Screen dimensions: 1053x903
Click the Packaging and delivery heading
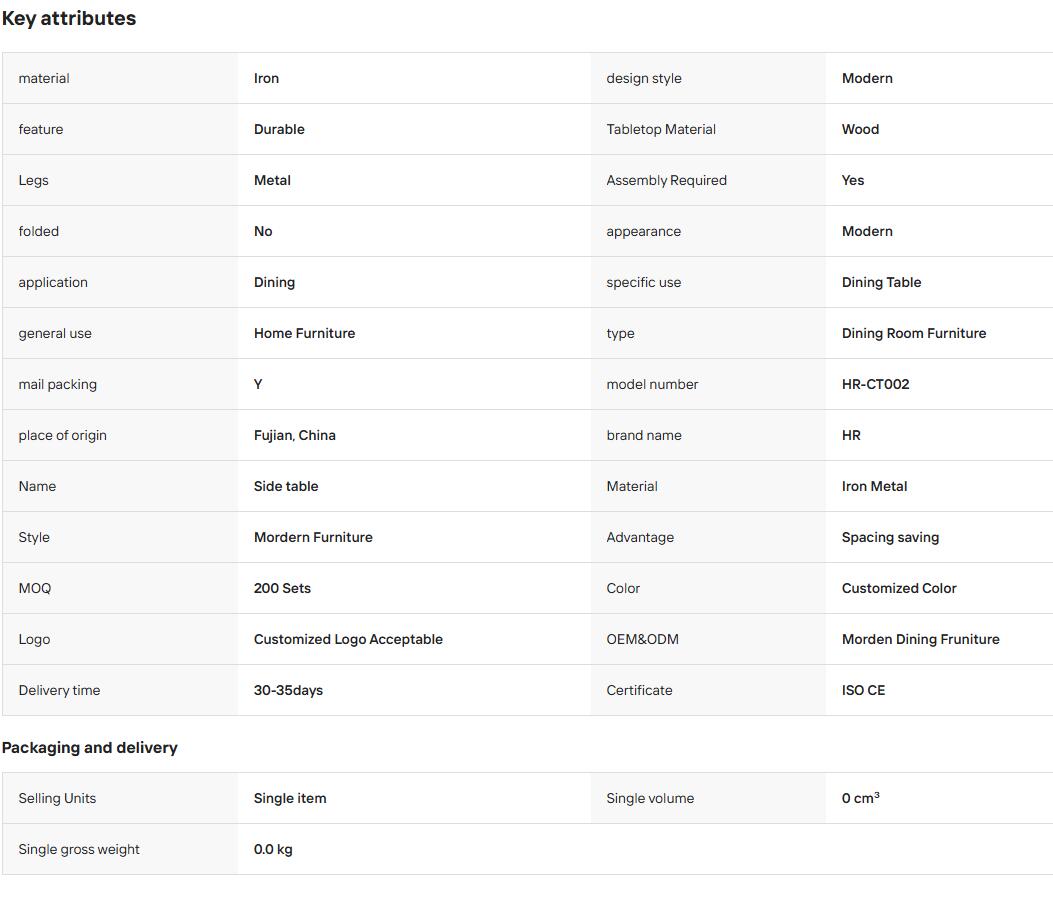90,748
